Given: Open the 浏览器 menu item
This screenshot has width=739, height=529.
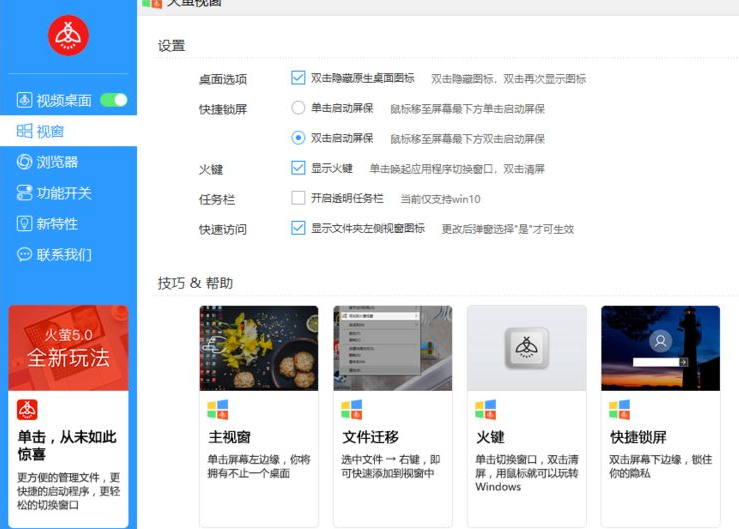Looking at the screenshot, I should [57, 162].
